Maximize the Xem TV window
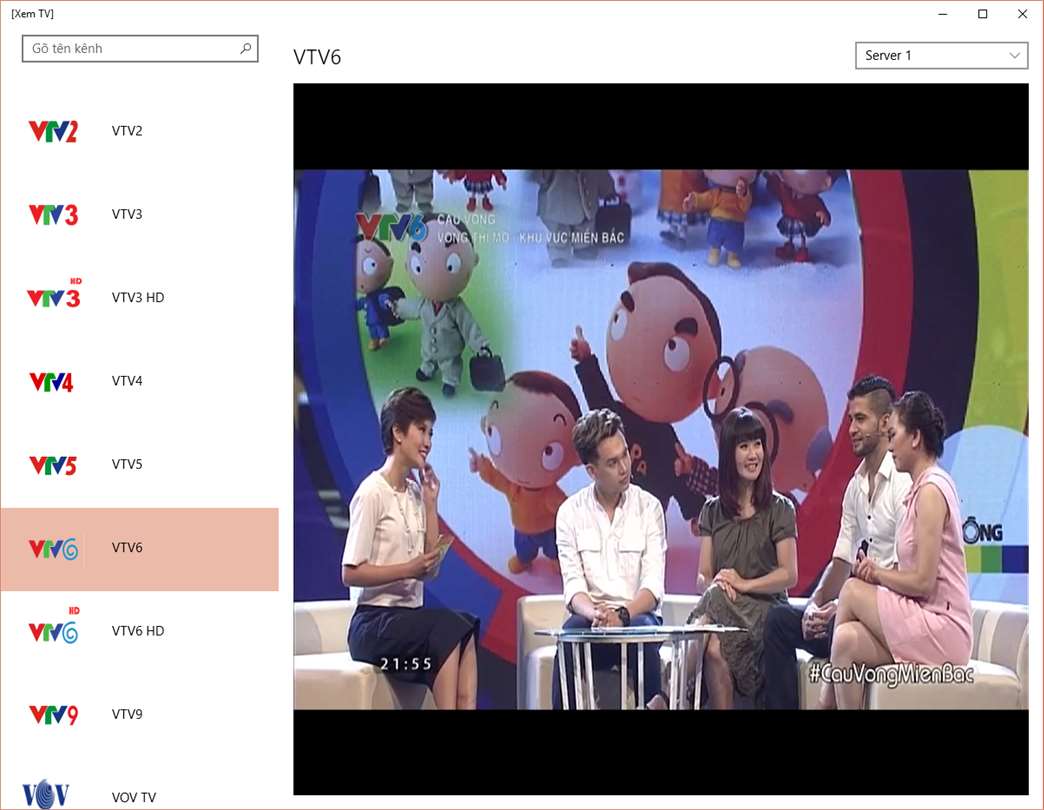 point(983,14)
